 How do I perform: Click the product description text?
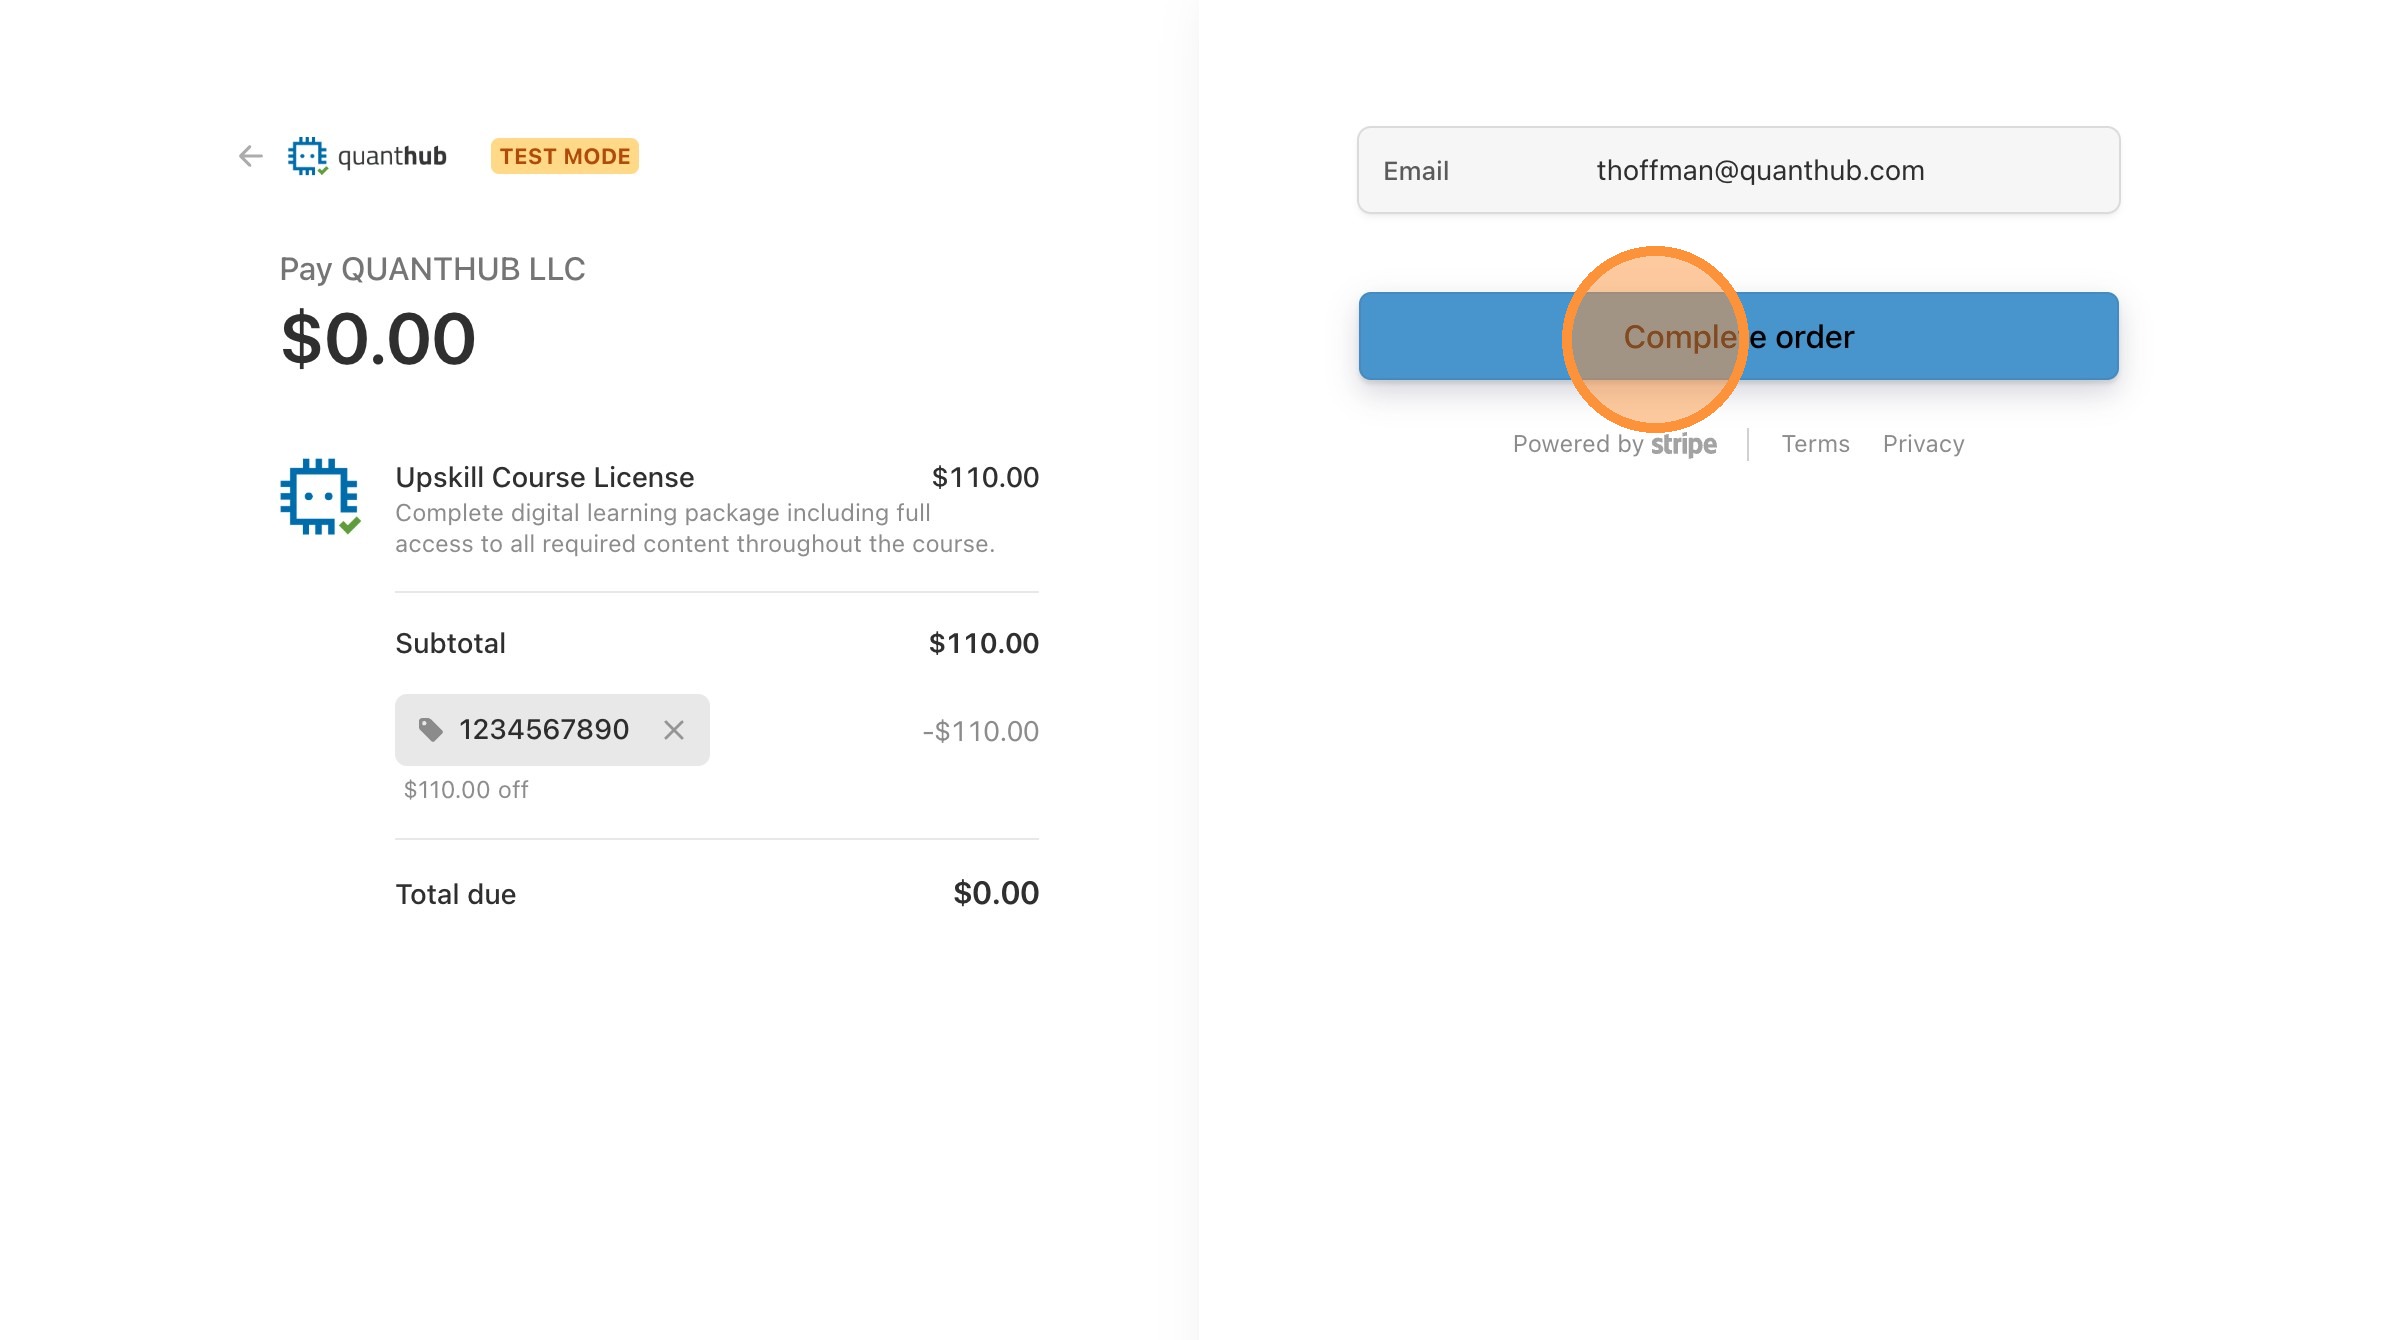(694, 528)
